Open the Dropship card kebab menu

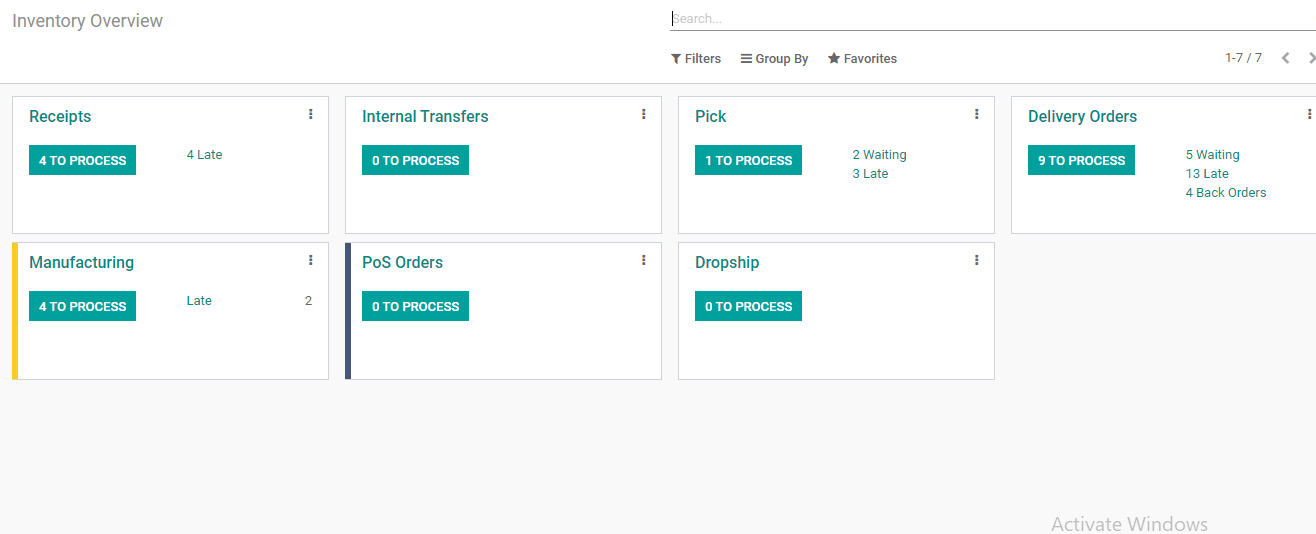click(x=976, y=261)
